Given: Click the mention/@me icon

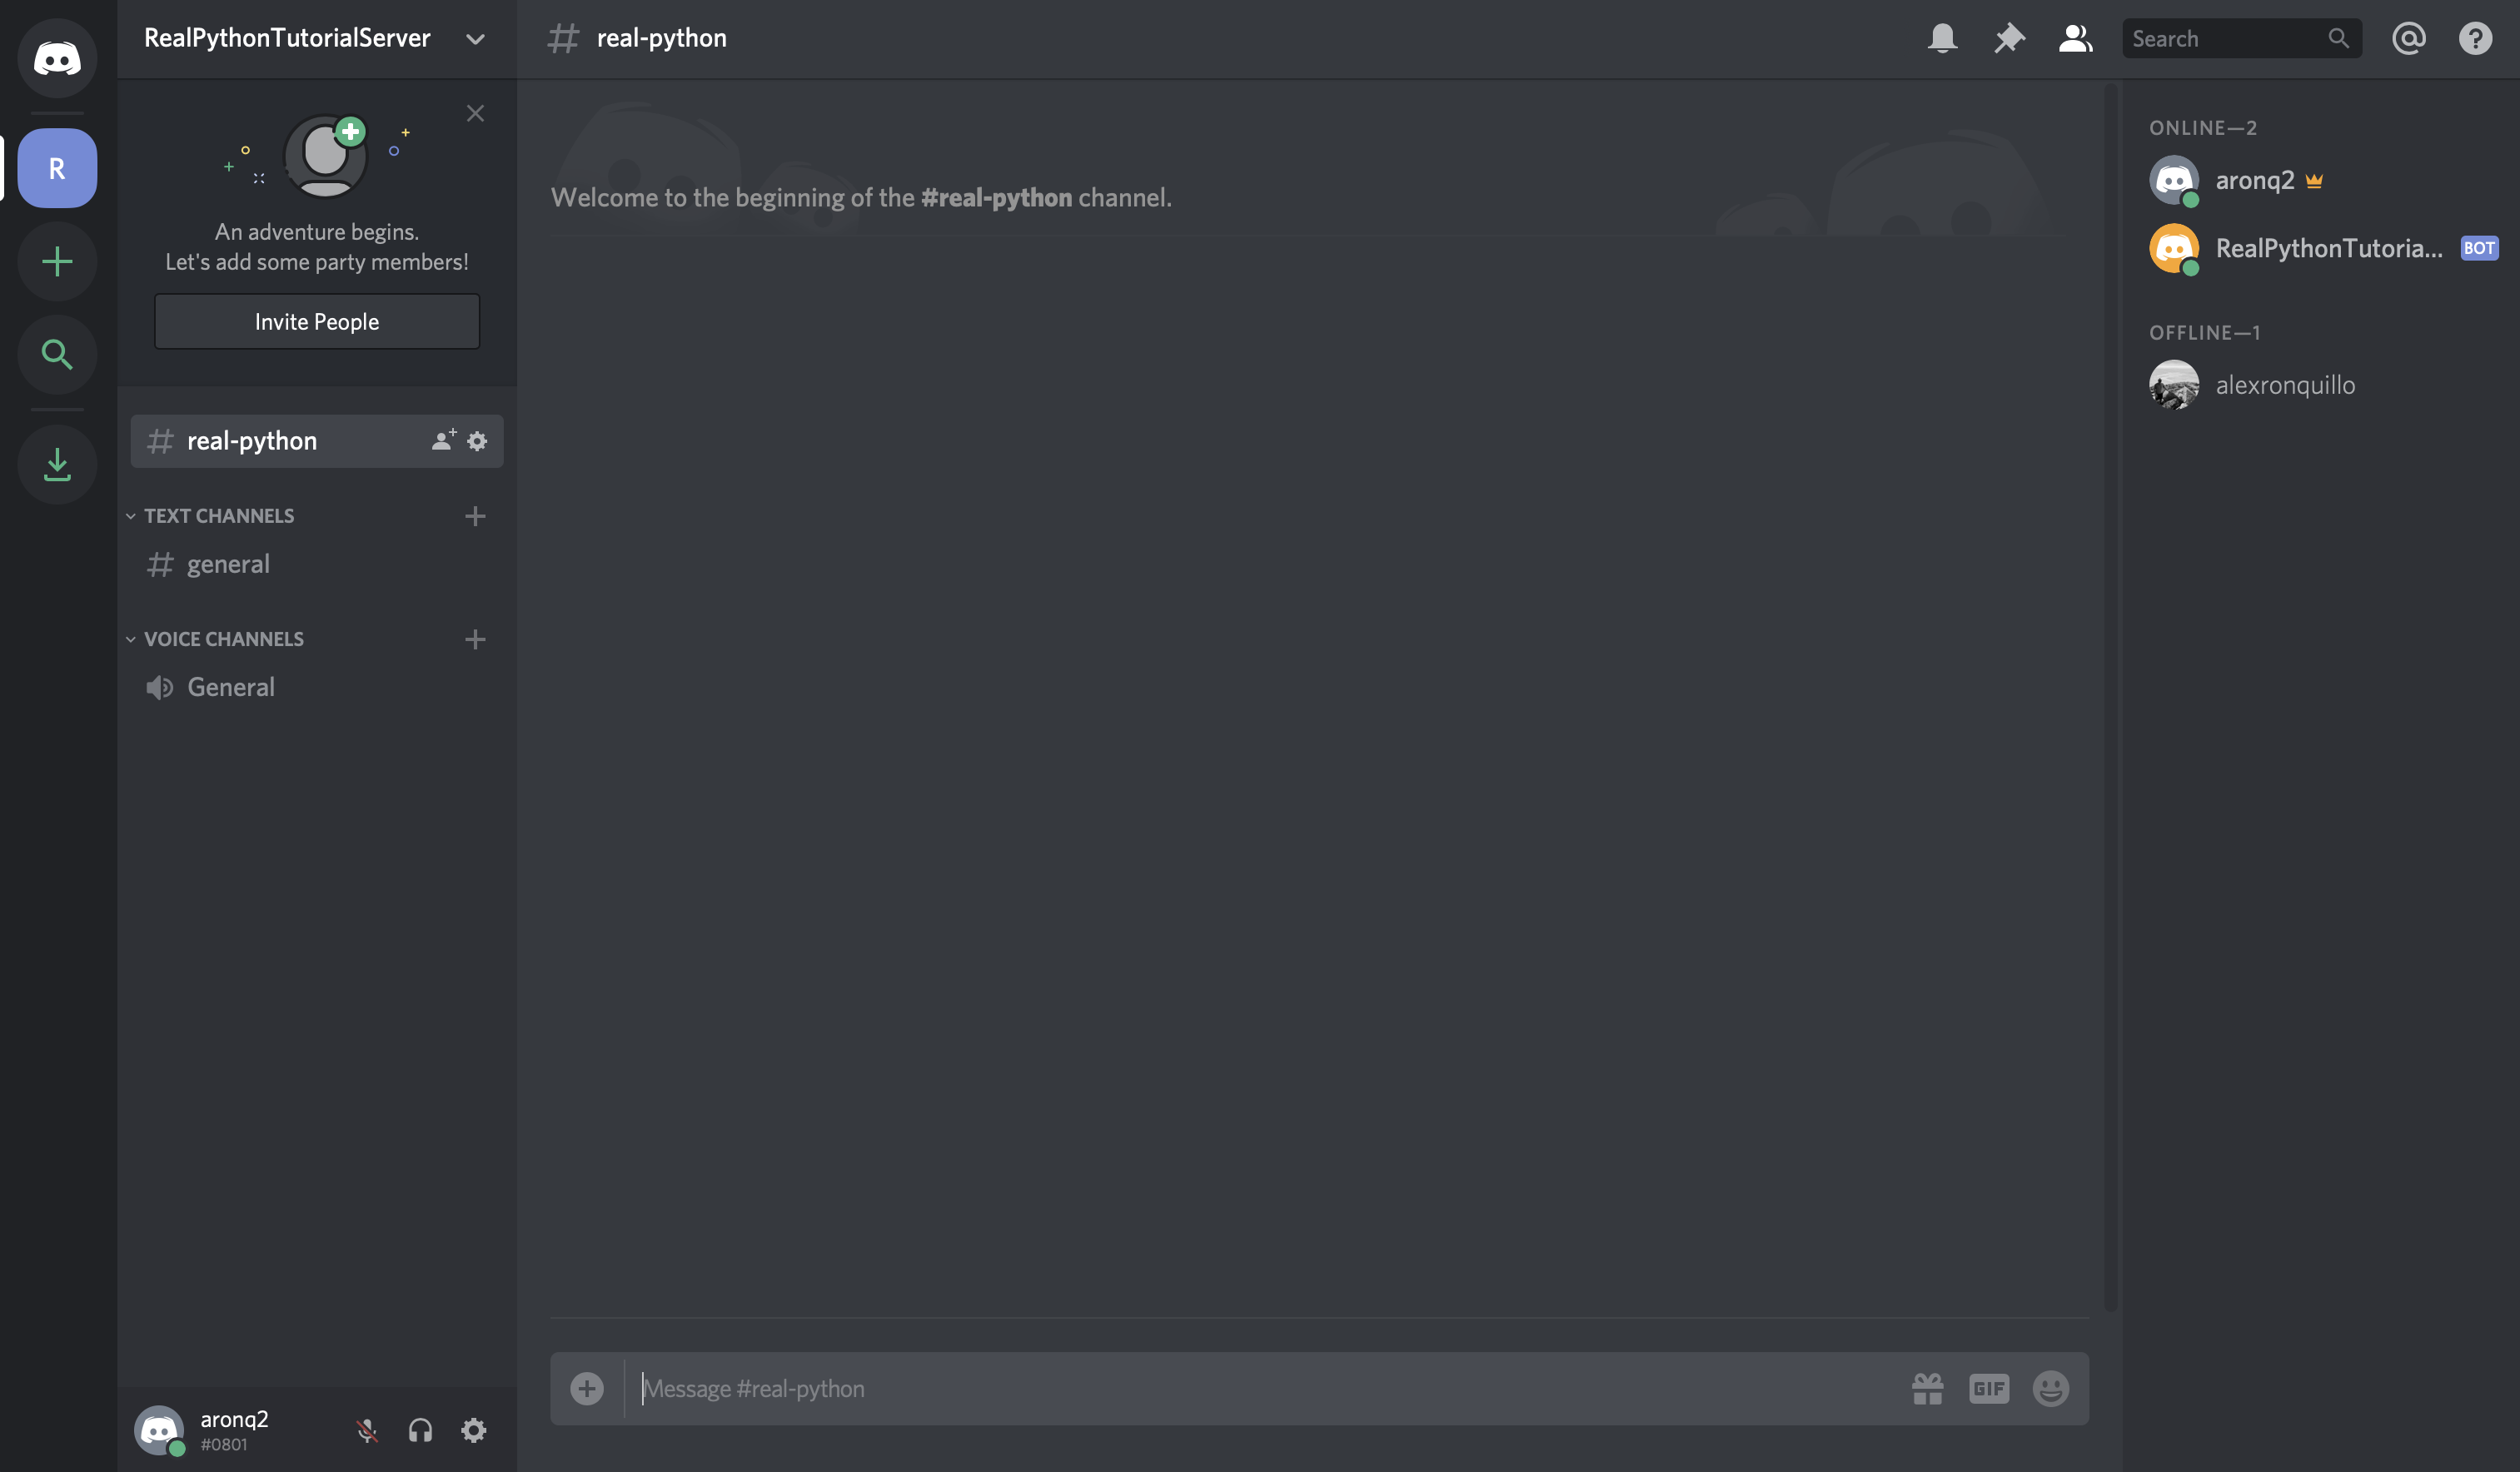Looking at the screenshot, I should tap(2409, 37).
